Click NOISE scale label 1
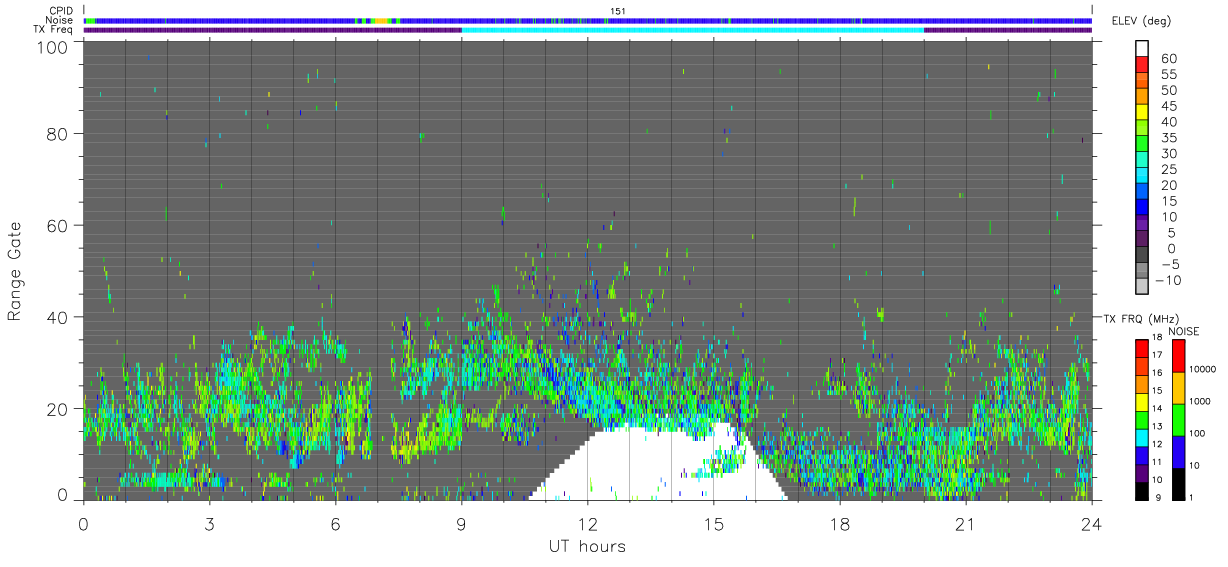The height and width of the screenshot is (567, 1228). point(1193,497)
